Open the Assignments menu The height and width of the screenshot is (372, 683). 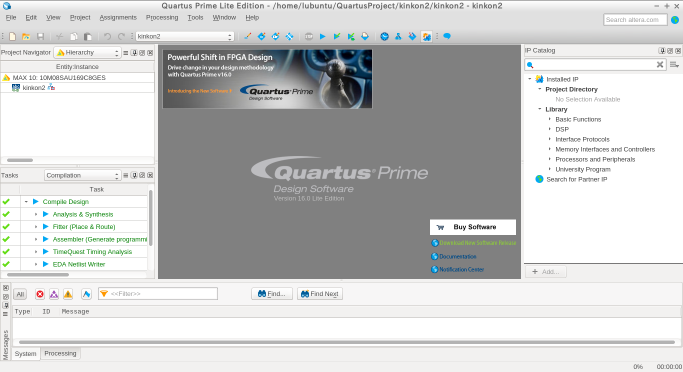coord(118,17)
